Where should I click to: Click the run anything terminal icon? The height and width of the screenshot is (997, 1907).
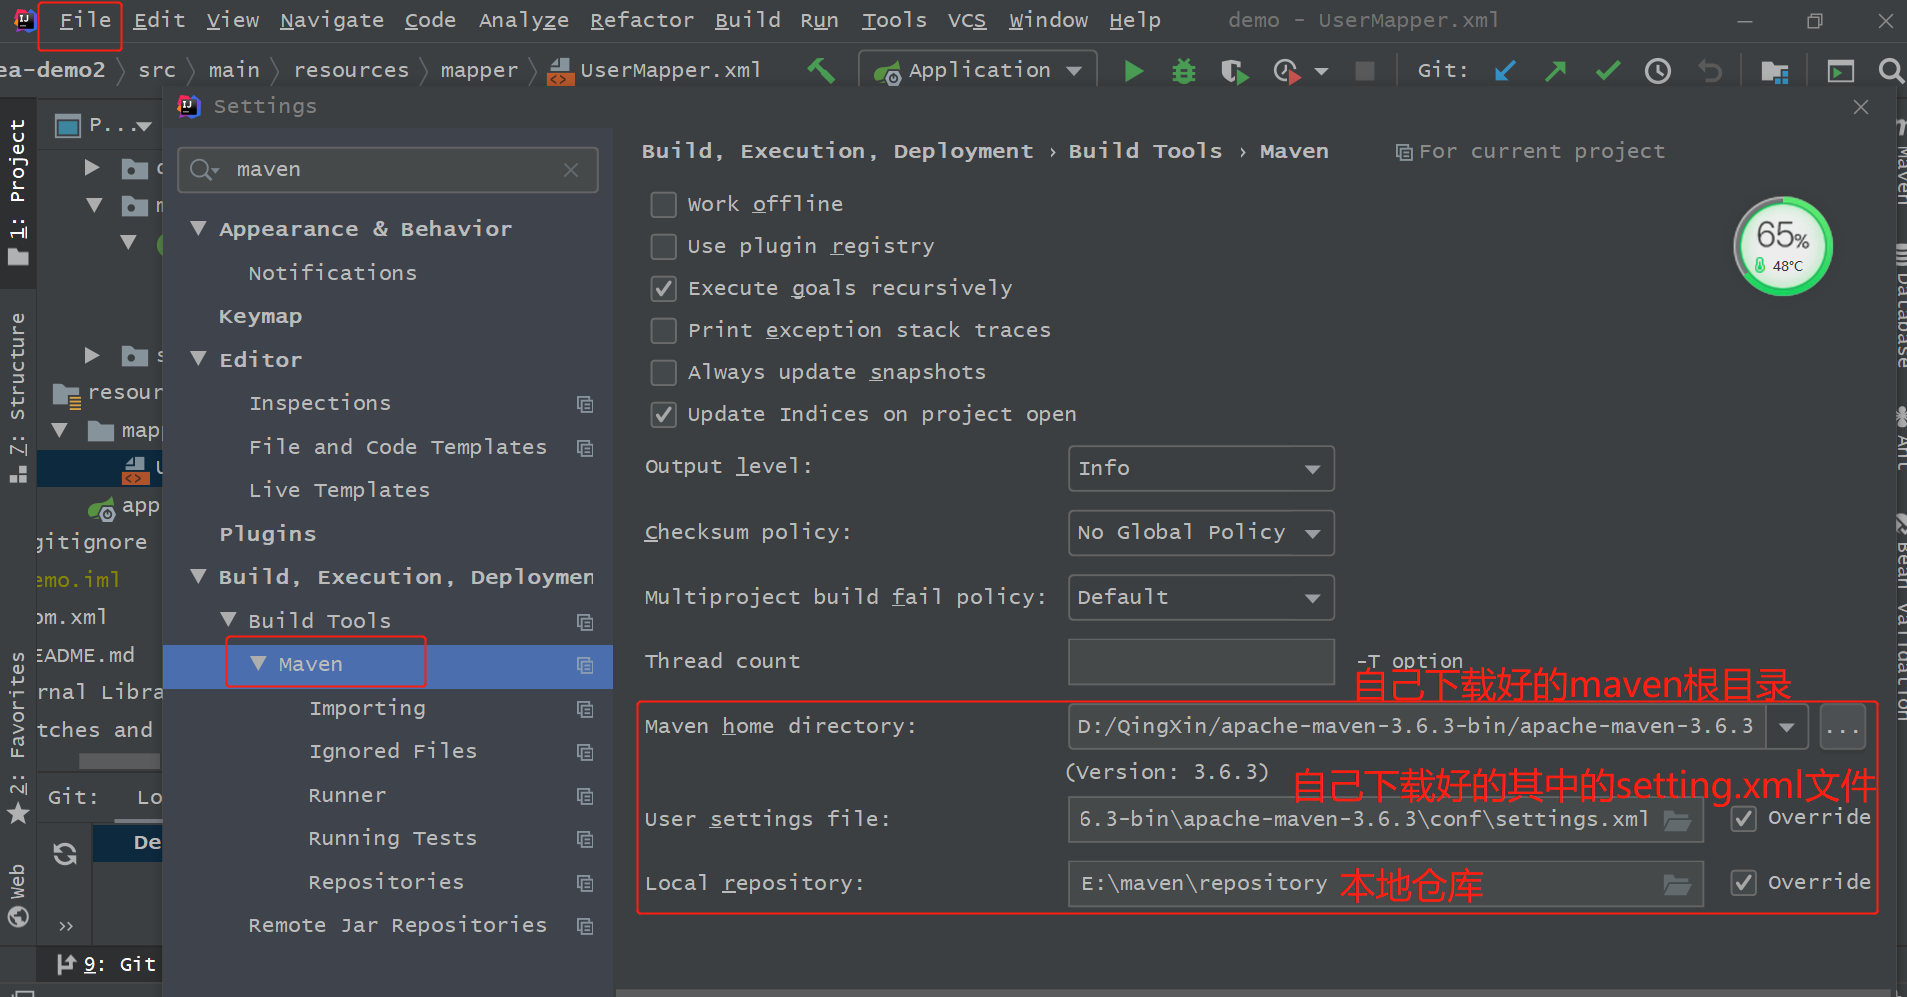(x=1840, y=71)
